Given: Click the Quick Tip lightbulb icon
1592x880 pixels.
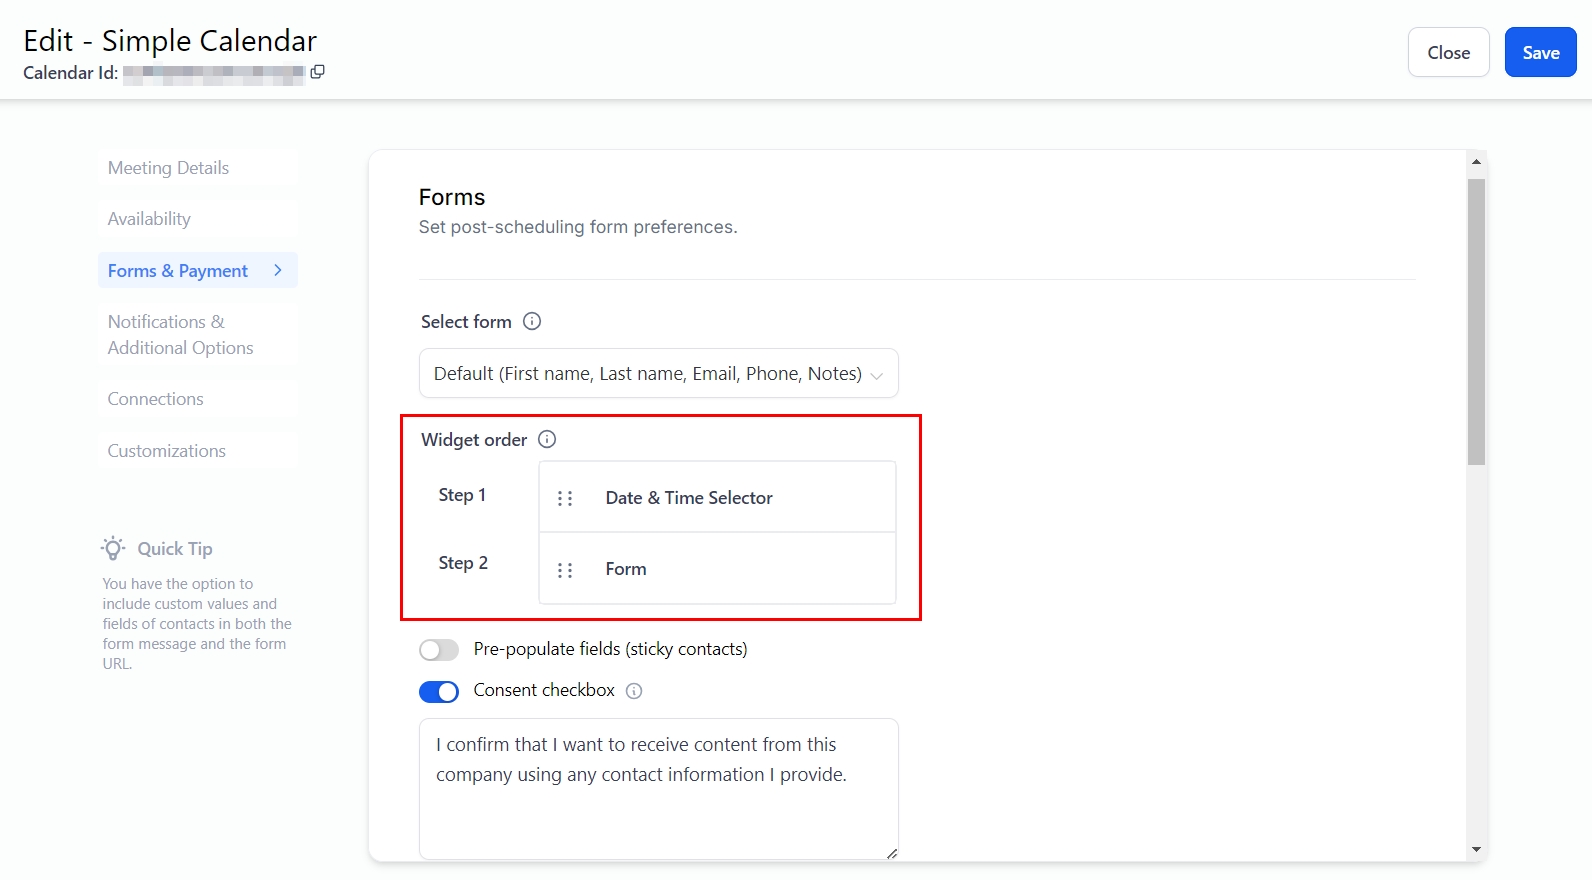Looking at the screenshot, I should coord(113,548).
